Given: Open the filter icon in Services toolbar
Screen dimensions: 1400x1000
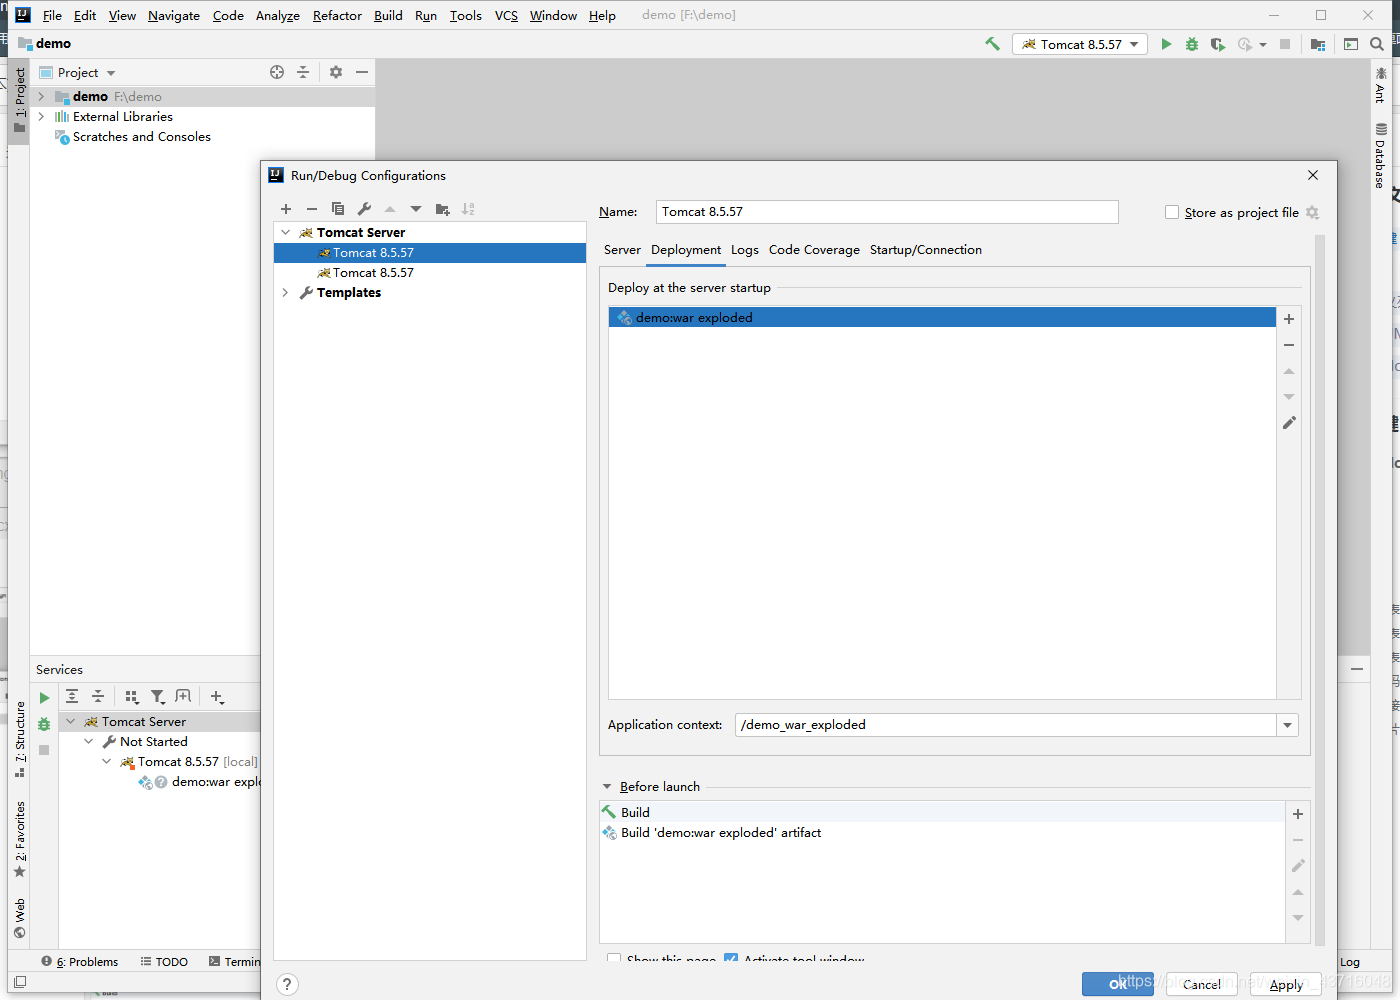Looking at the screenshot, I should (x=158, y=696).
